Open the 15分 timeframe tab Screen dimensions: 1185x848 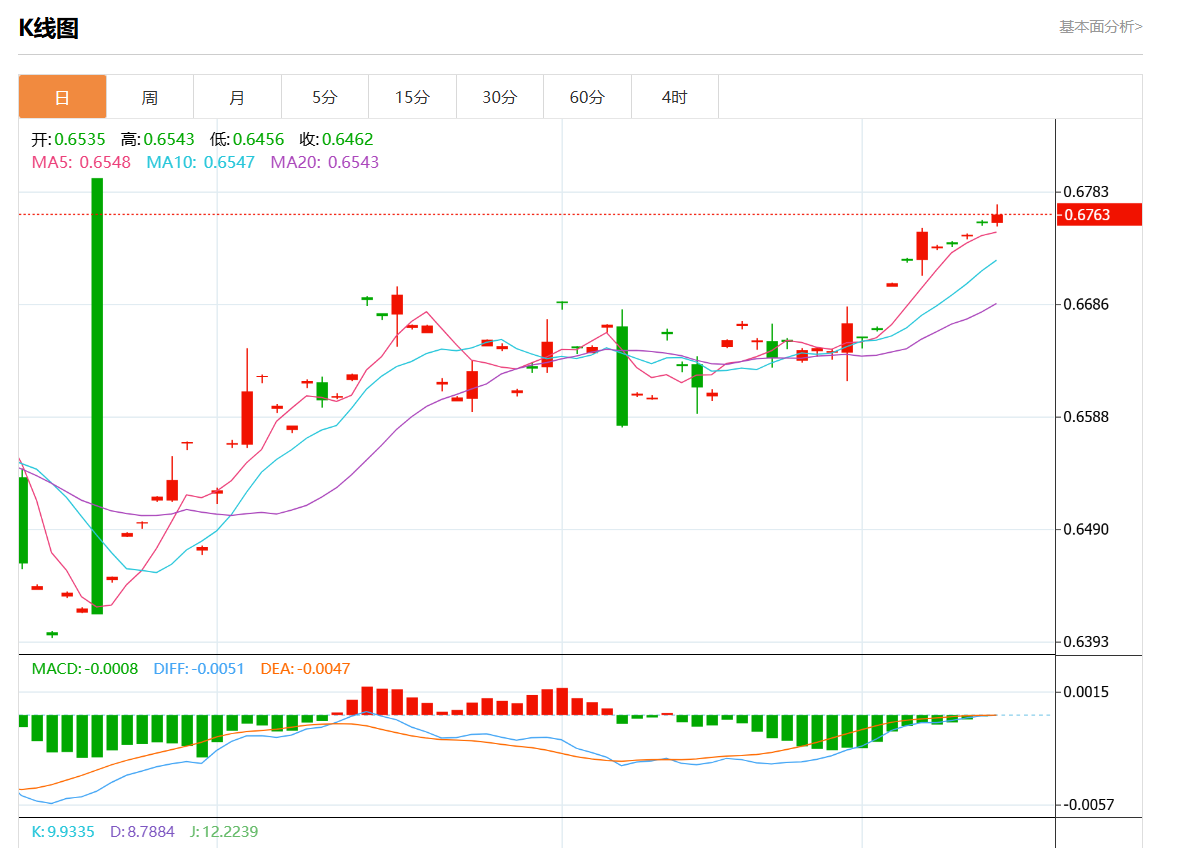point(412,97)
